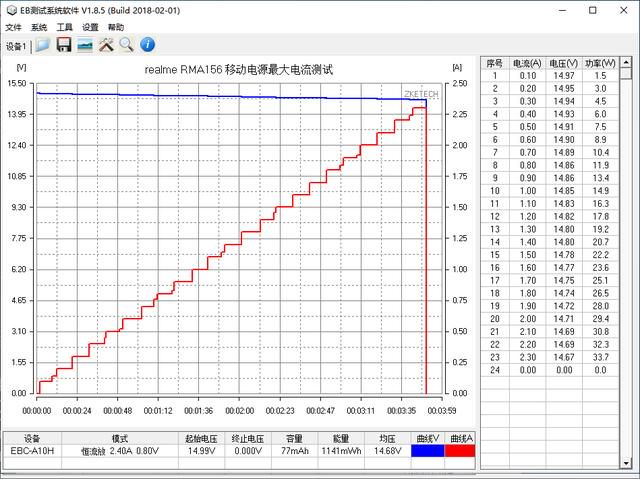This screenshot has width=640, height=479.
Task: Open the 帮助 menu
Action: pos(116,27)
